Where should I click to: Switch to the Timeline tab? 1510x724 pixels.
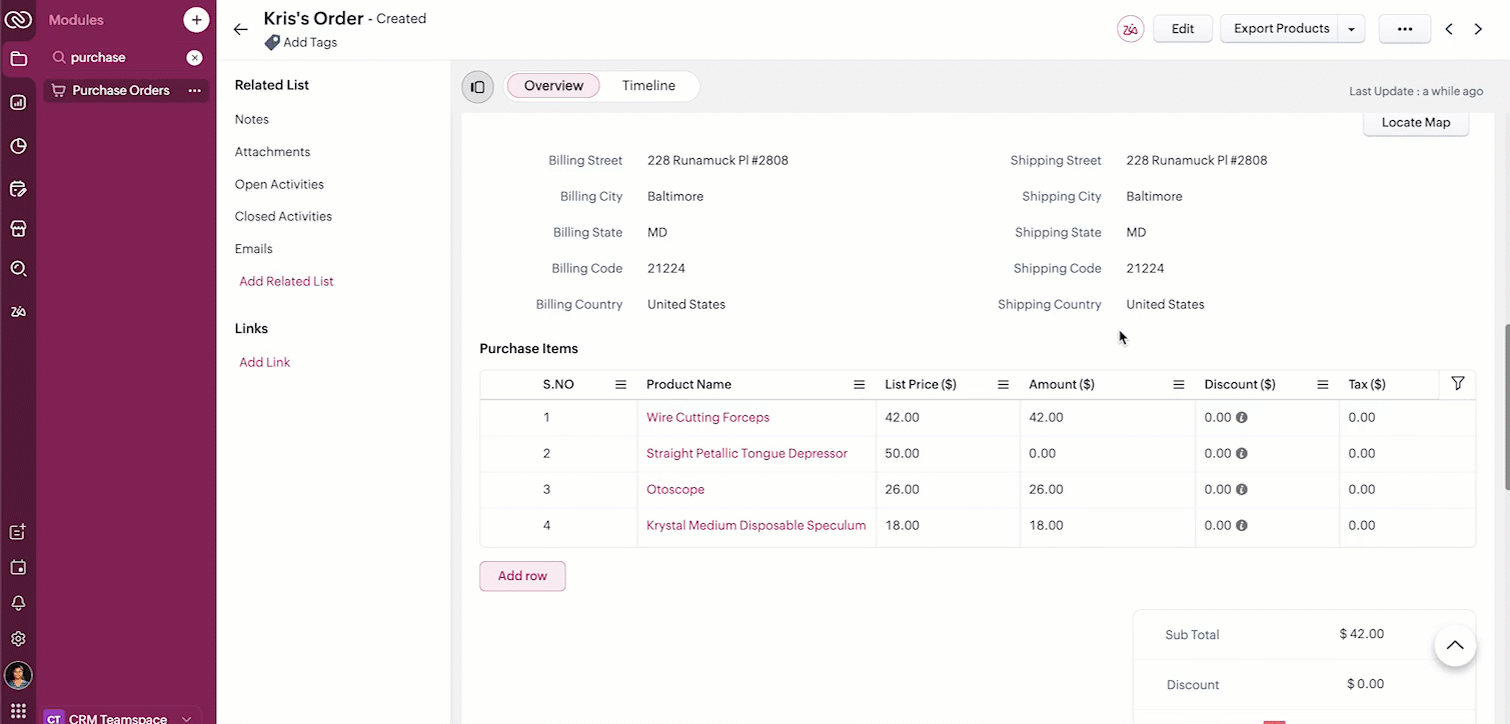(x=648, y=86)
